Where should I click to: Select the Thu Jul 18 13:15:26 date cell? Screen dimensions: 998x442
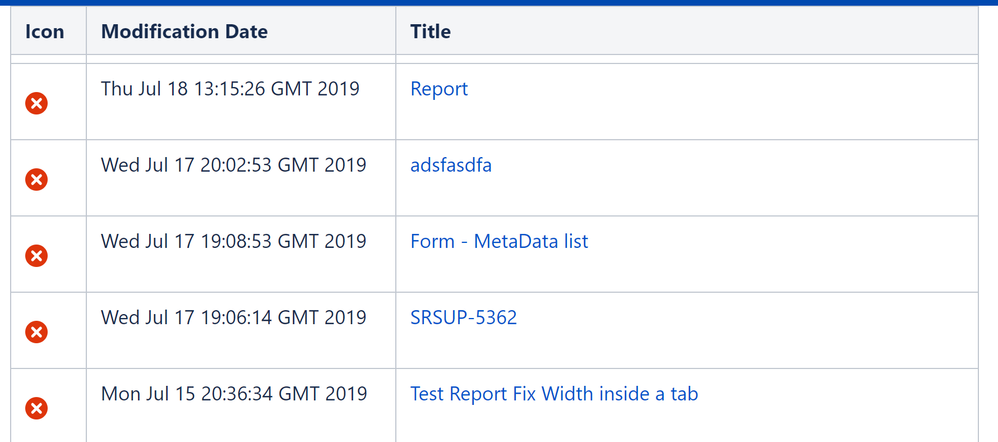point(230,89)
